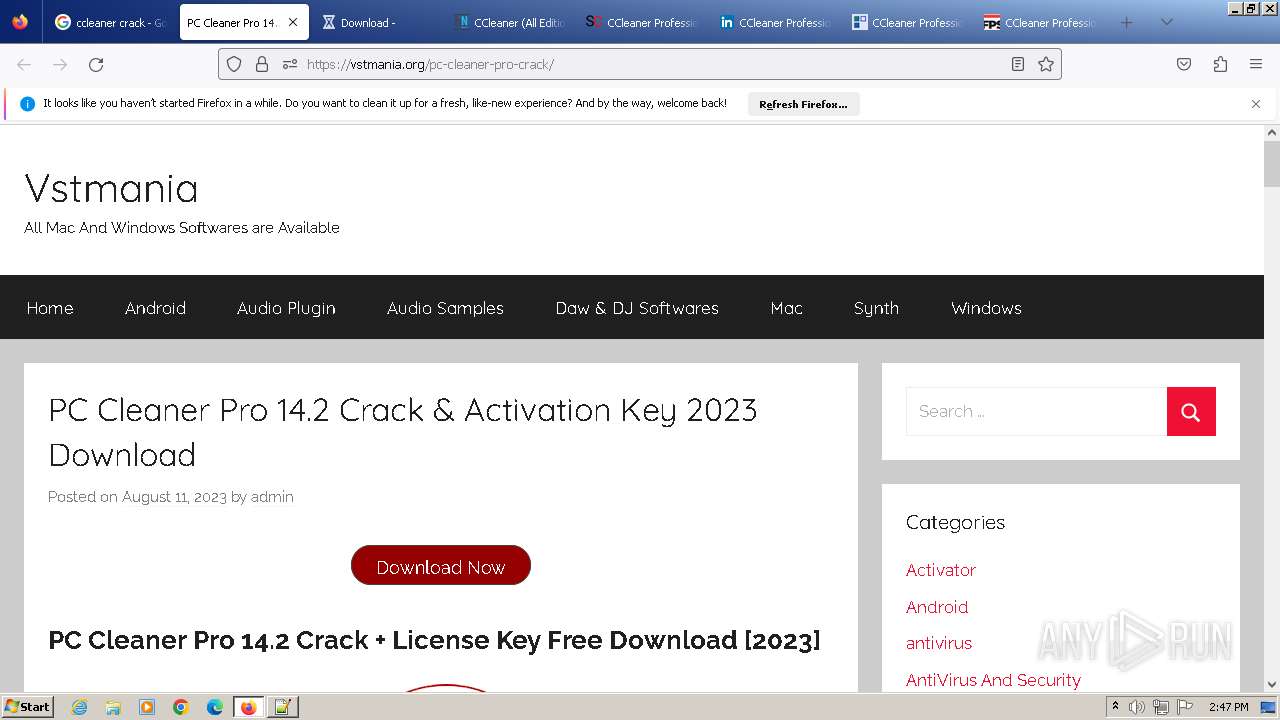
Task: Open the Android menu item
Action: pyautogui.click(x=155, y=308)
